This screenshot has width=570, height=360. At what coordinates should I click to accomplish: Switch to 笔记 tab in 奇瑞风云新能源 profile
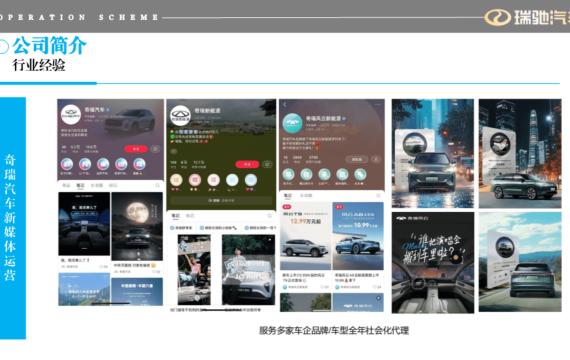click(288, 196)
